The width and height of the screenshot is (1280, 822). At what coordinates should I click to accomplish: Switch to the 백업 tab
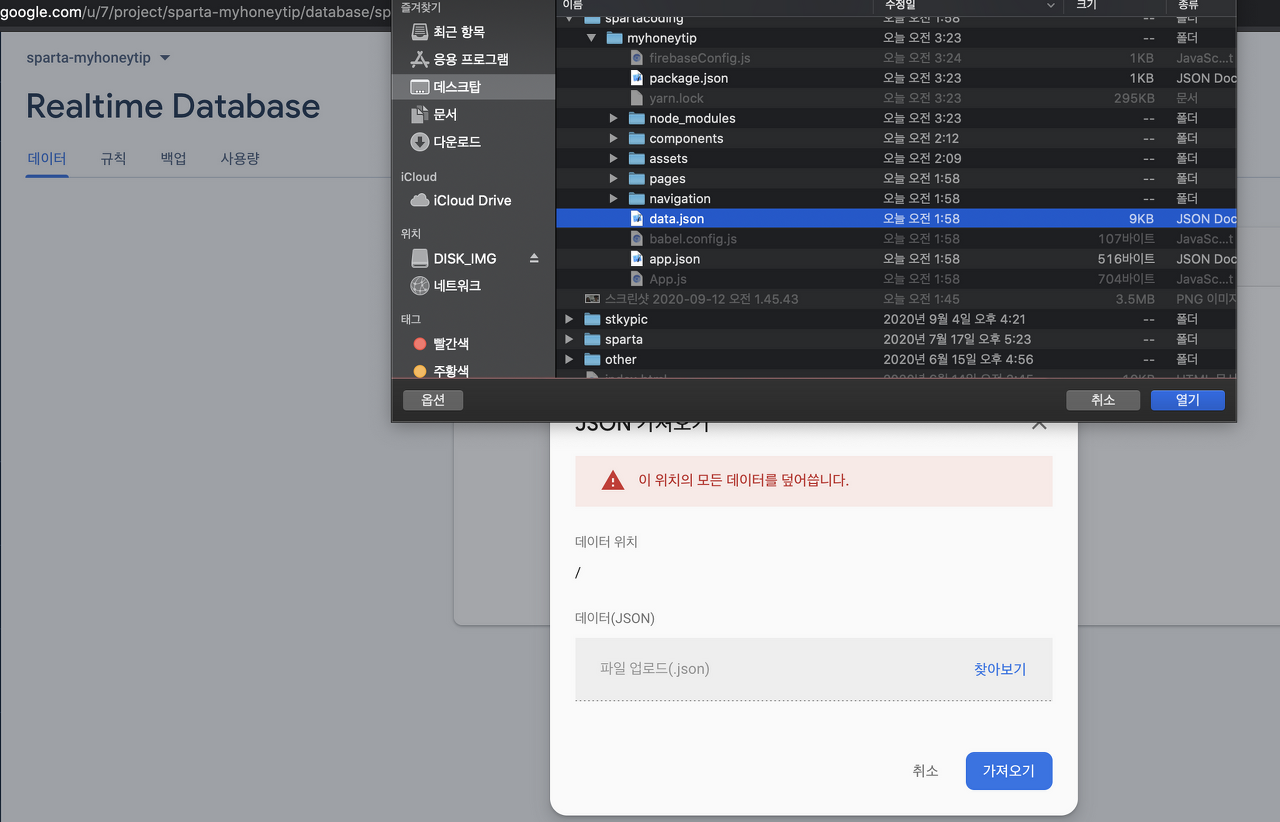[174, 158]
